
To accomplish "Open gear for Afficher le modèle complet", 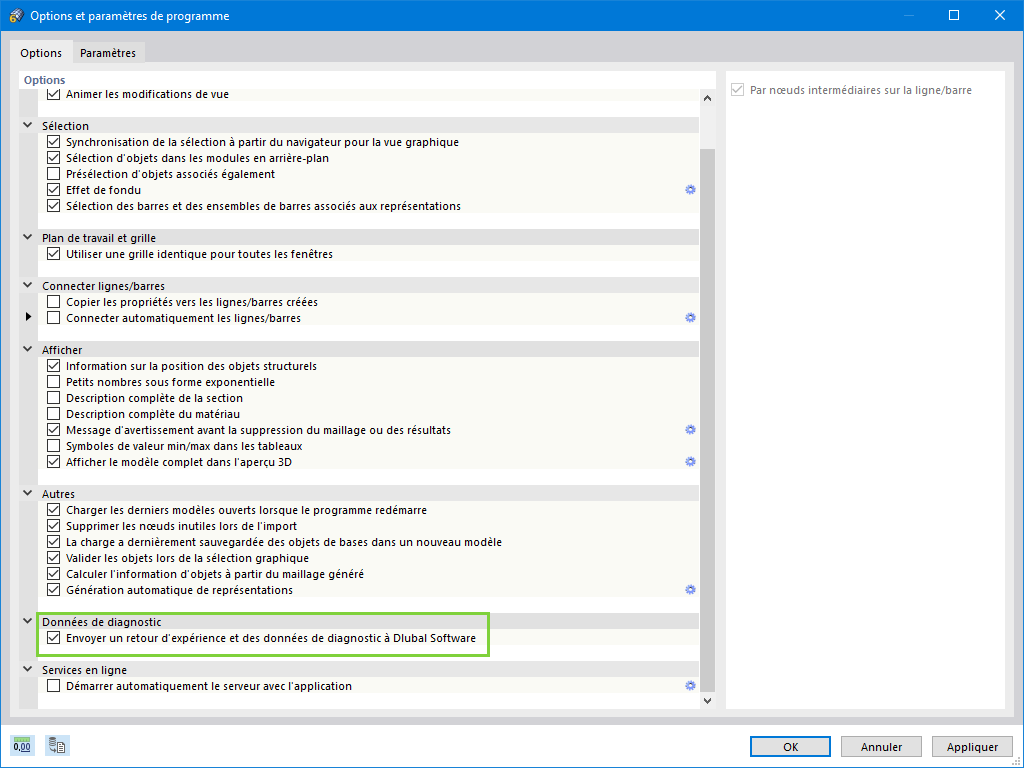I will click(690, 462).
